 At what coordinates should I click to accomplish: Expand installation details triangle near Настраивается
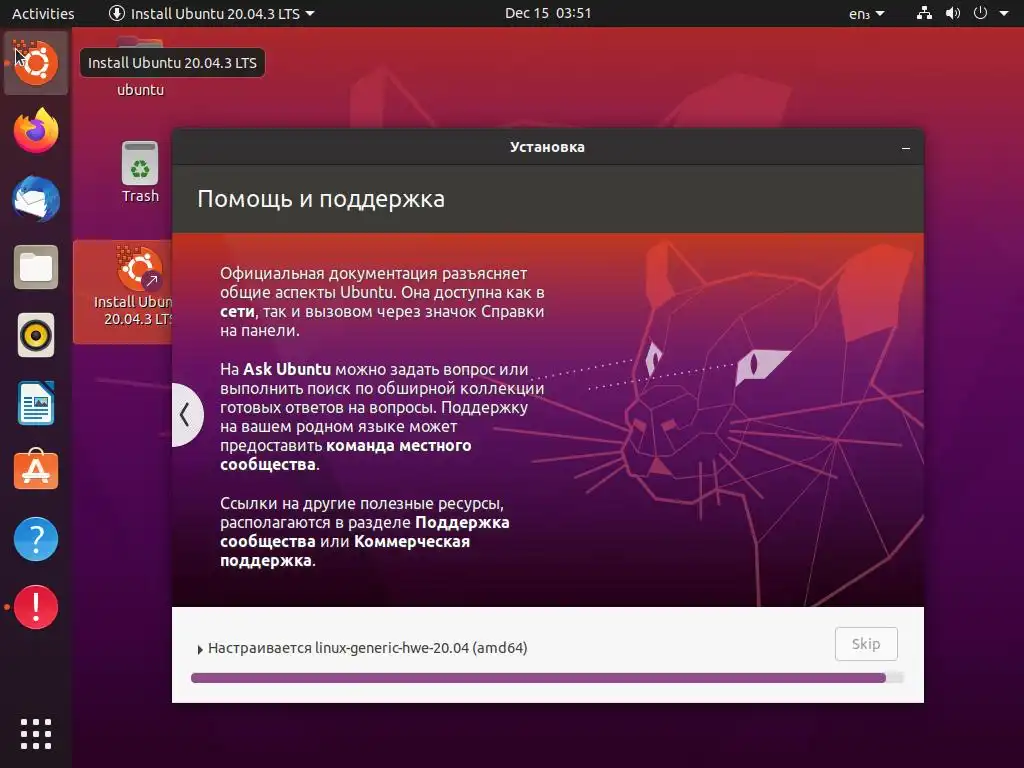click(x=200, y=649)
